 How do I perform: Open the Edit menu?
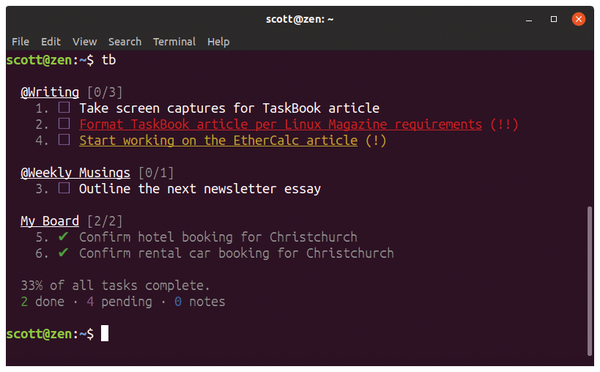click(x=51, y=42)
